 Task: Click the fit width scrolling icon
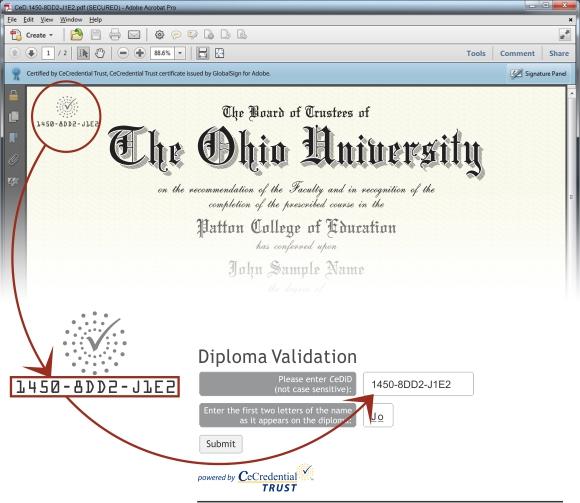(x=202, y=53)
